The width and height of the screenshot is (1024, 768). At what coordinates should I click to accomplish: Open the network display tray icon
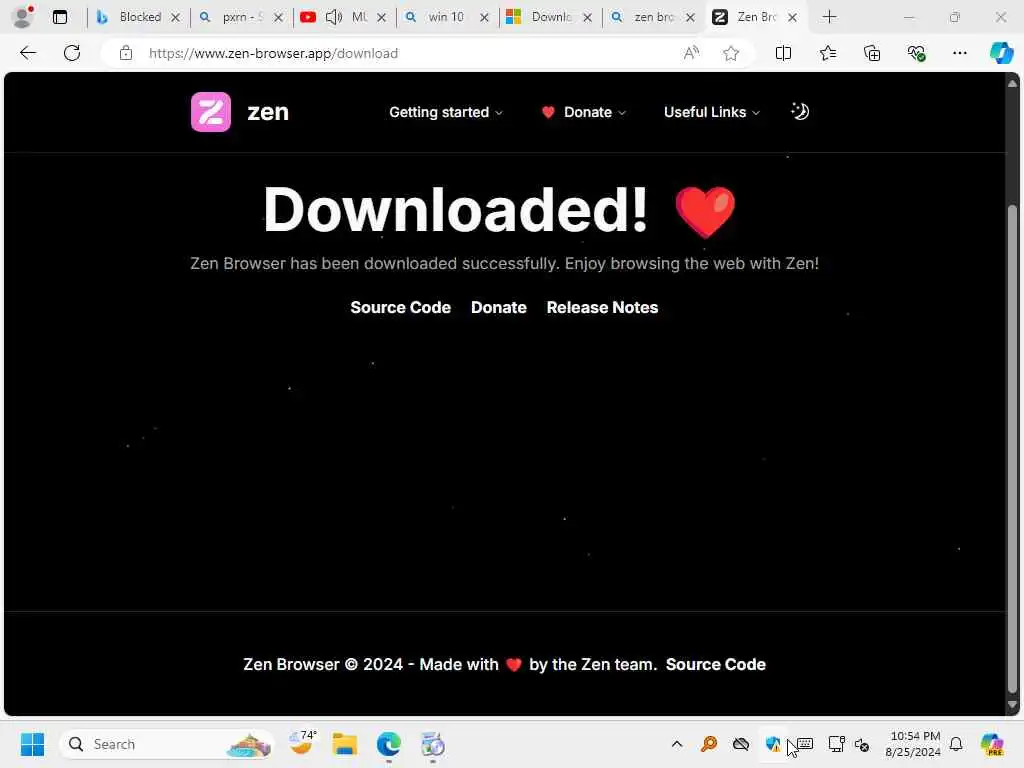[x=836, y=744]
